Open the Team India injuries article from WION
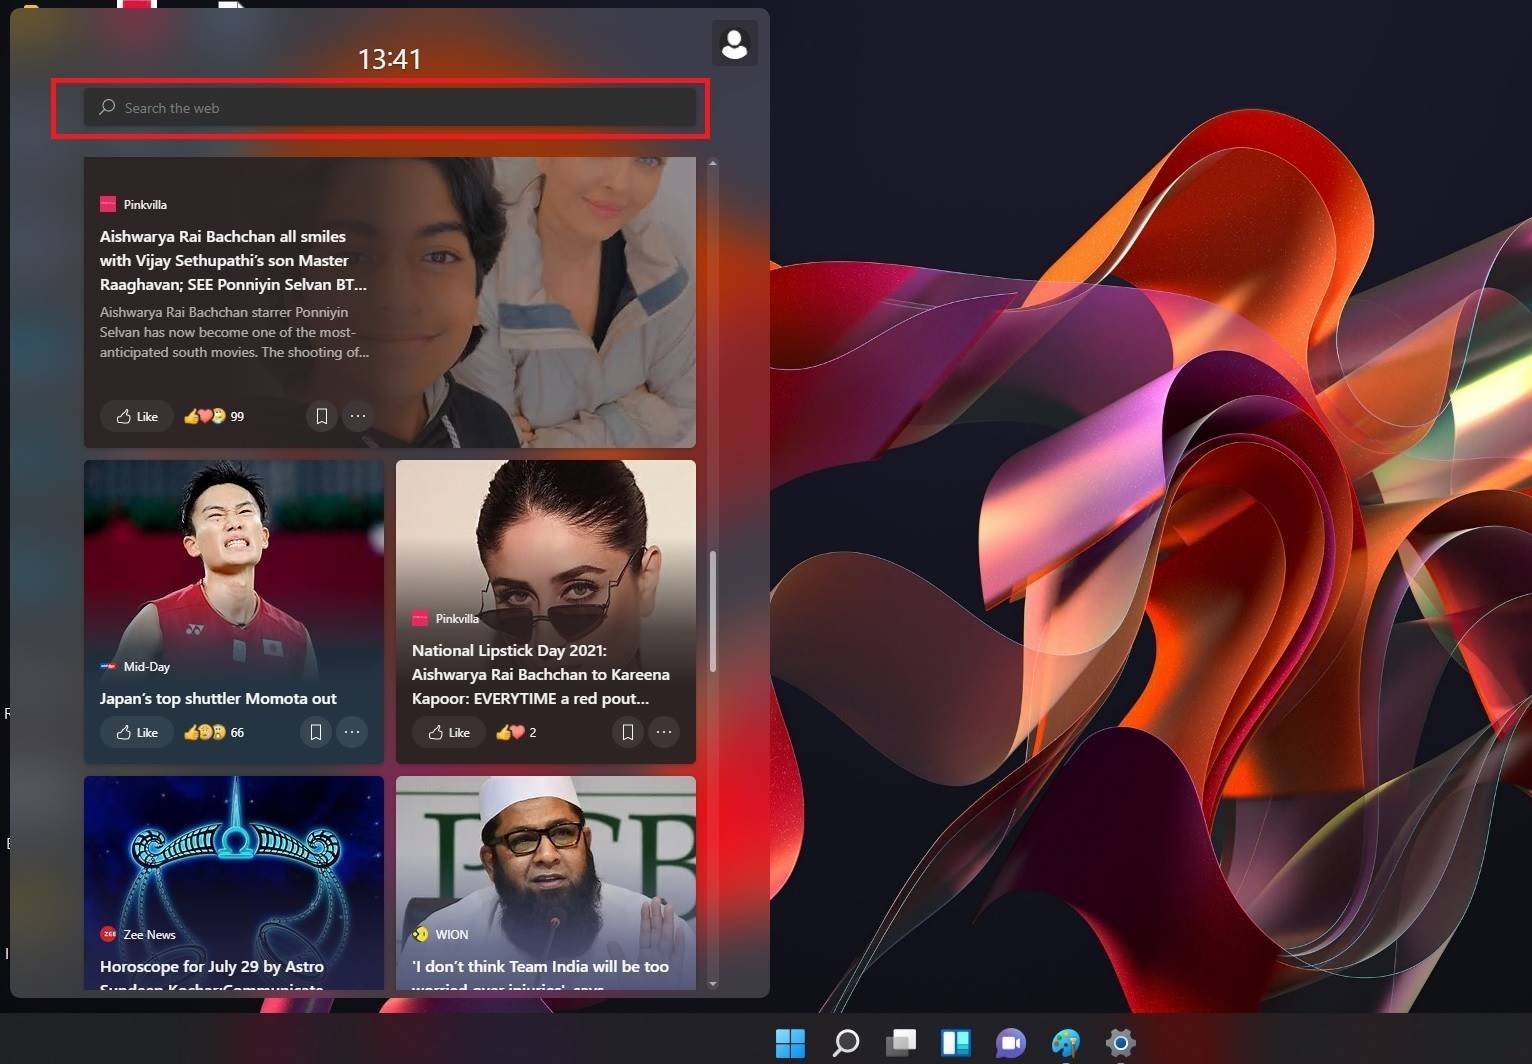Image resolution: width=1532 pixels, height=1064 pixels. [x=540, y=966]
